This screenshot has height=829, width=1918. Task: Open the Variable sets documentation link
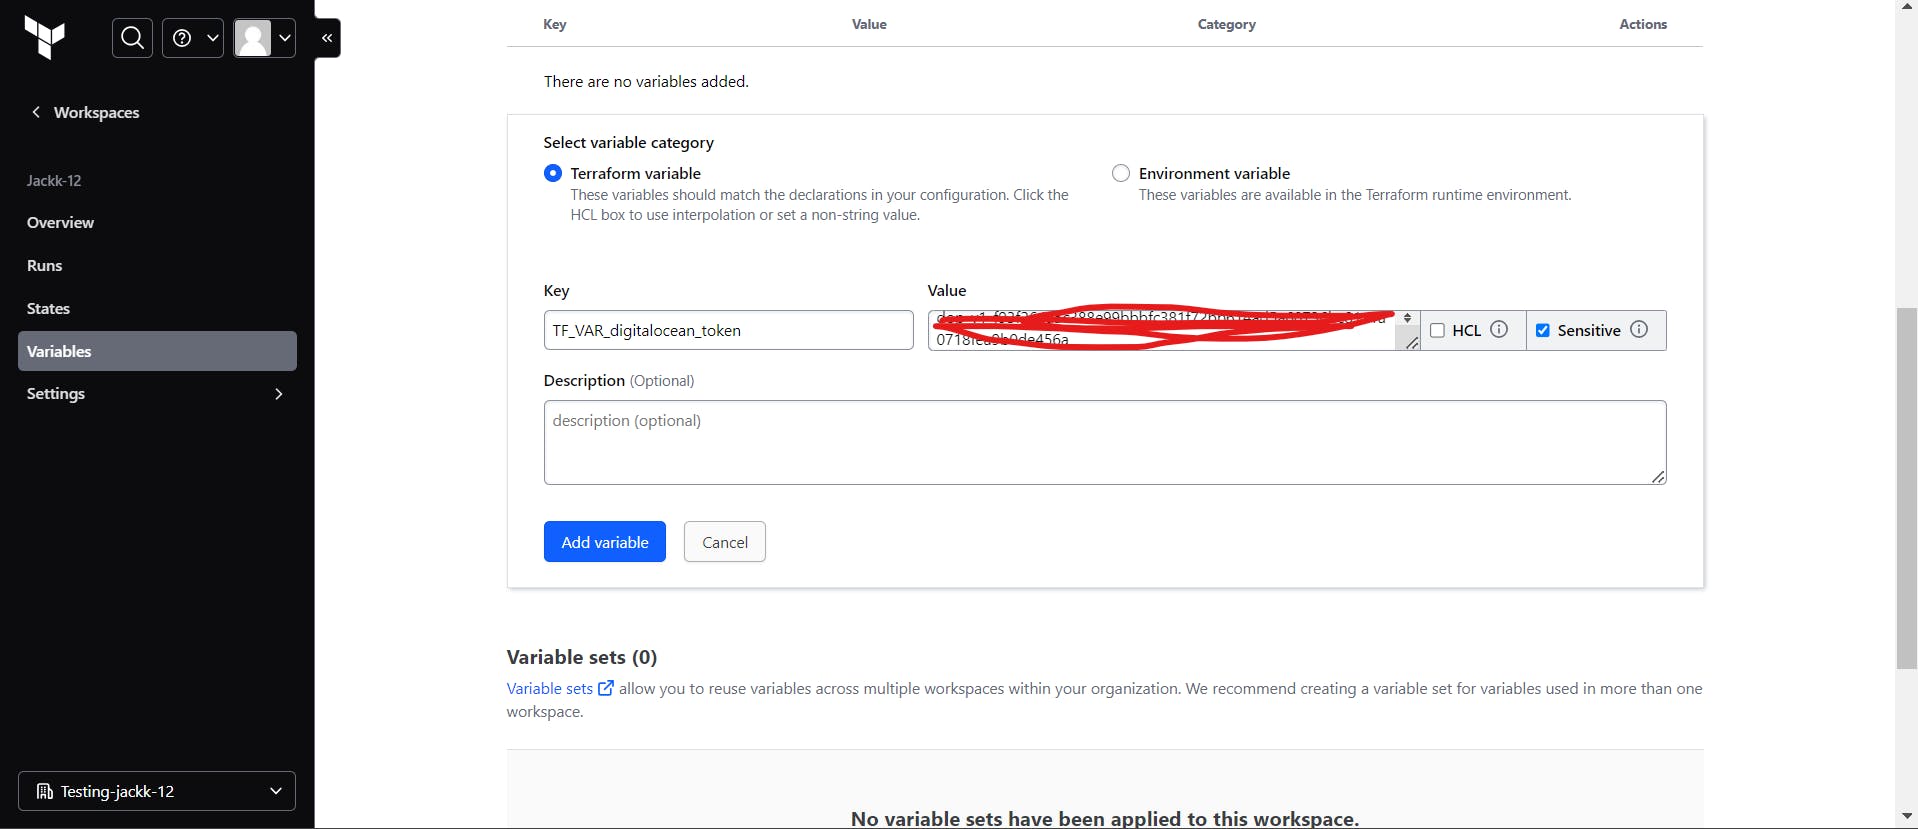[x=550, y=688]
